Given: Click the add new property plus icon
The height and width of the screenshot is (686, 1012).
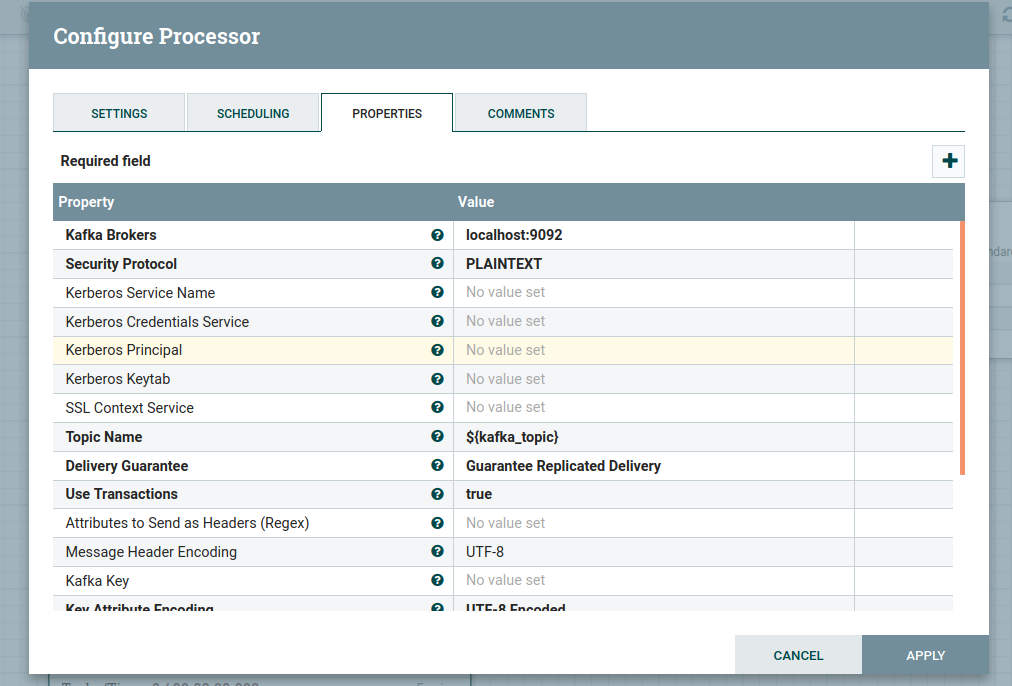Looking at the screenshot, I should [948, 161].
